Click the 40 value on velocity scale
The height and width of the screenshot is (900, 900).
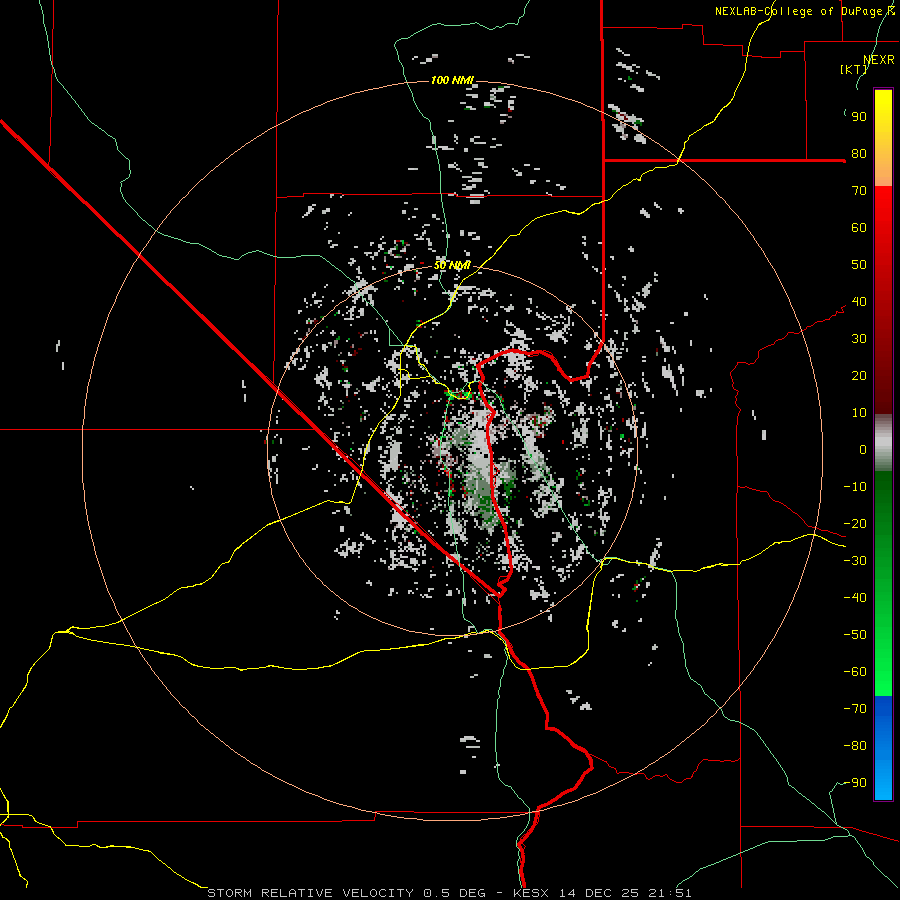click(x=859, y=302)
